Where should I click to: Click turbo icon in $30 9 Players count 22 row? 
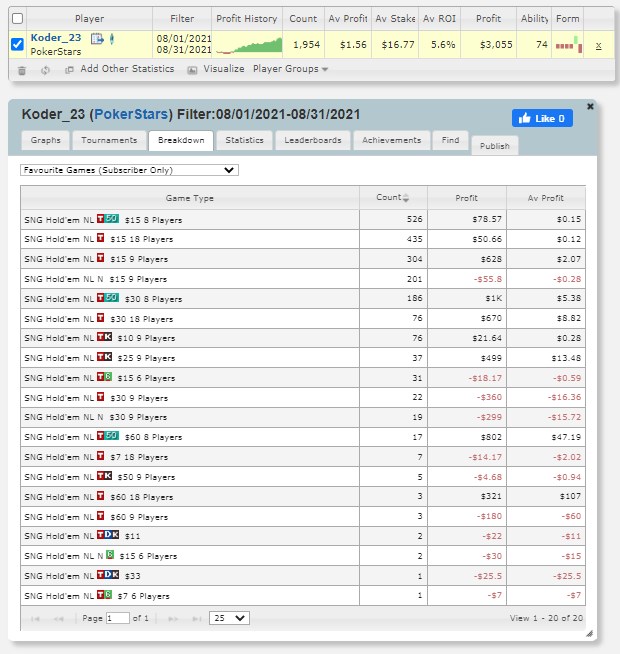pyautogui.click(x=101, y=397)
